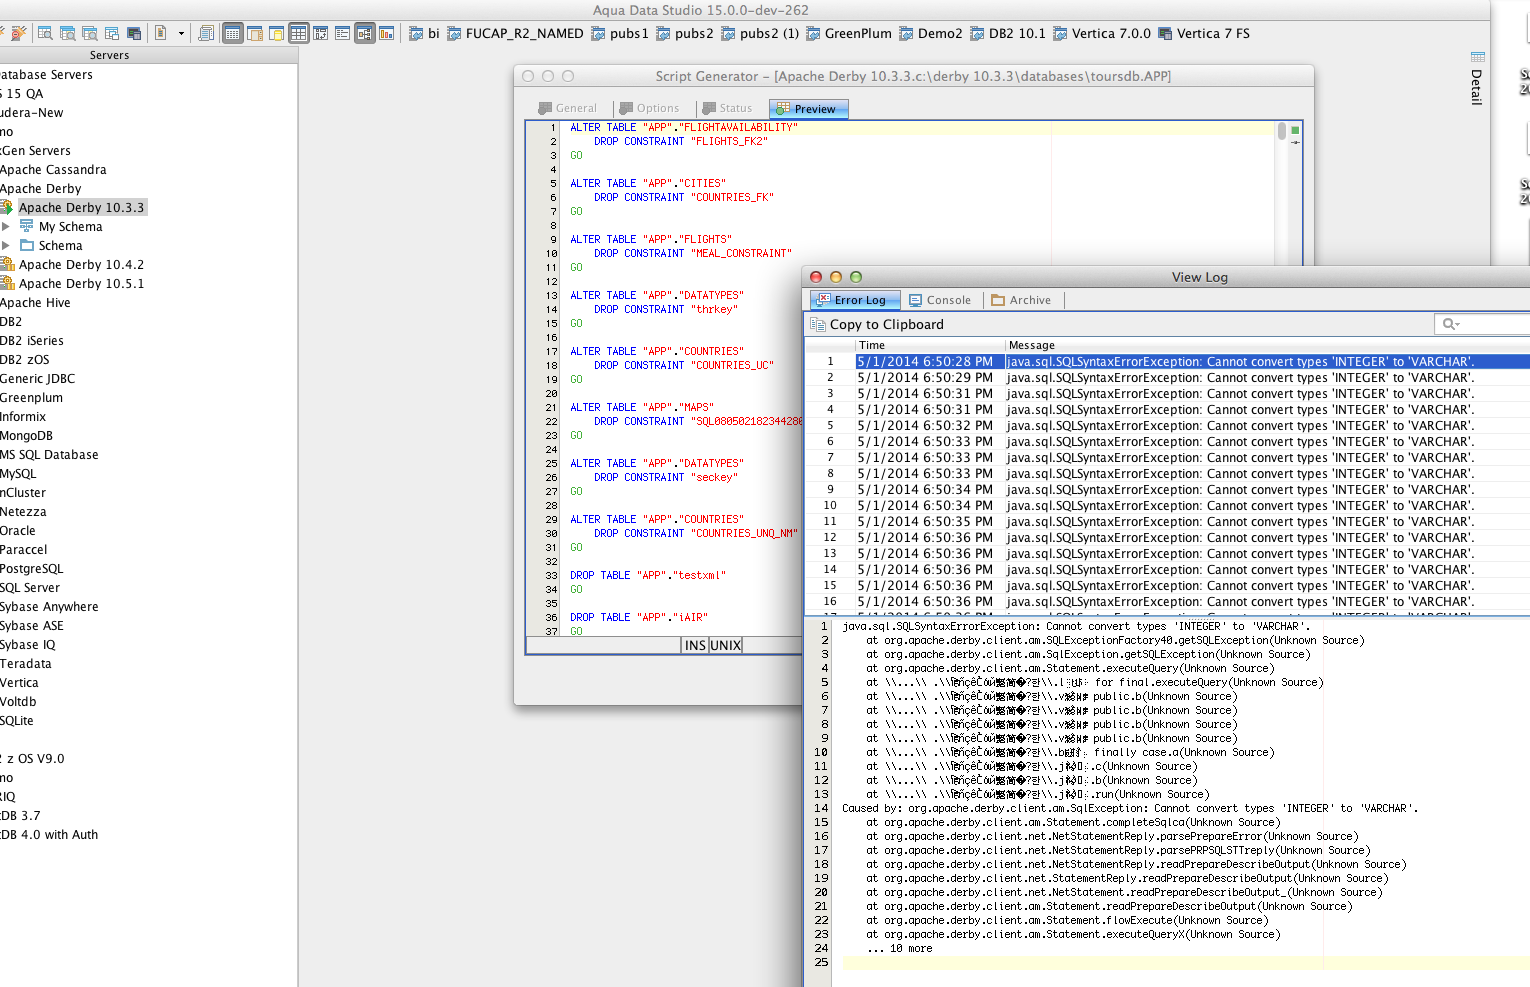1530x987 pixels.
Task: Click the 'DROP TABLE "APP"."testxml"' script line
Action: click(x=648, y=576)
